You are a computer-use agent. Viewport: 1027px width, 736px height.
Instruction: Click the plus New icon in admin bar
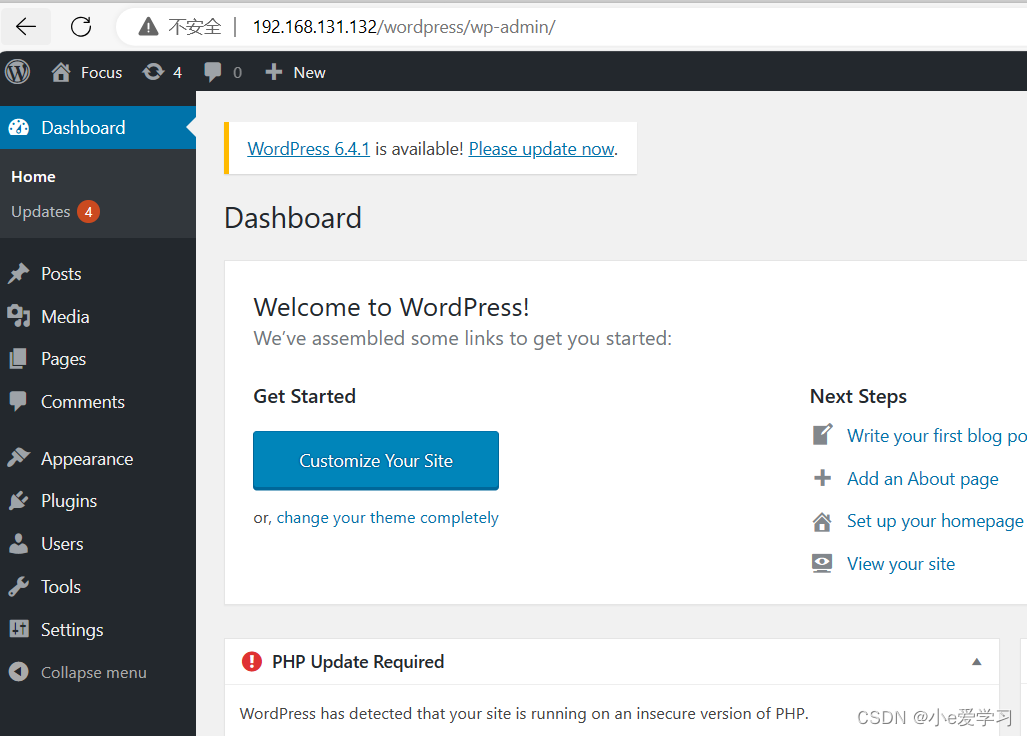click(x=274, y=72)
